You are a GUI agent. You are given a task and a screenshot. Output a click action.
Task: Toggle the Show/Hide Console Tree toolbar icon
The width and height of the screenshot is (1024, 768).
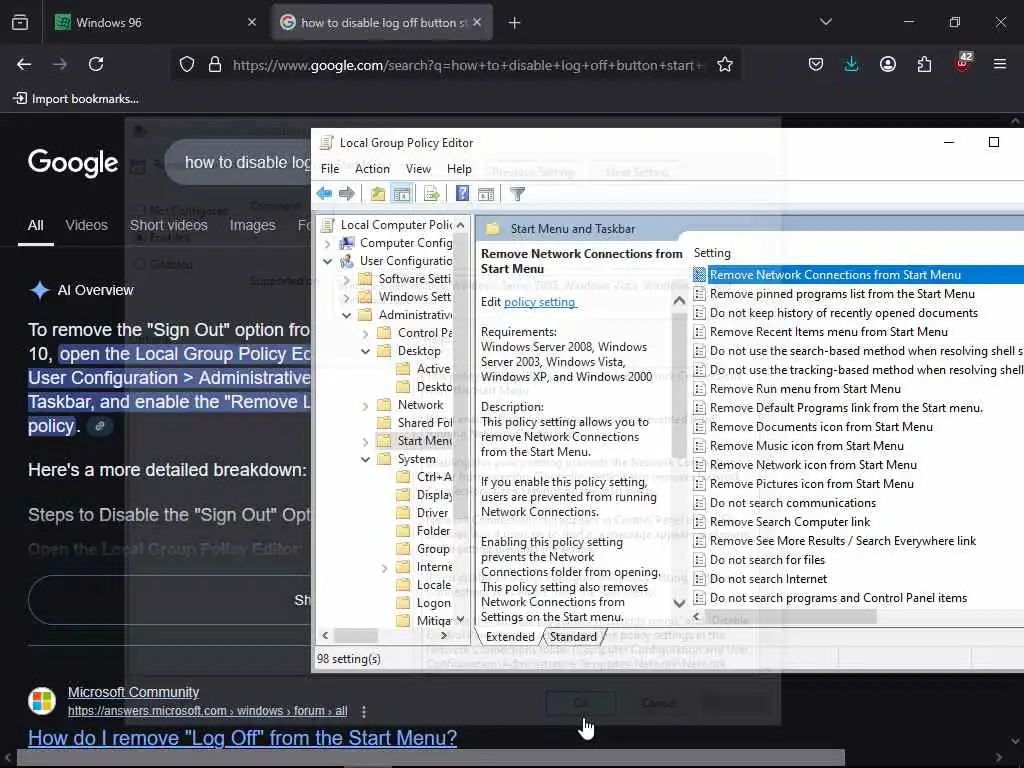[402, 193]
